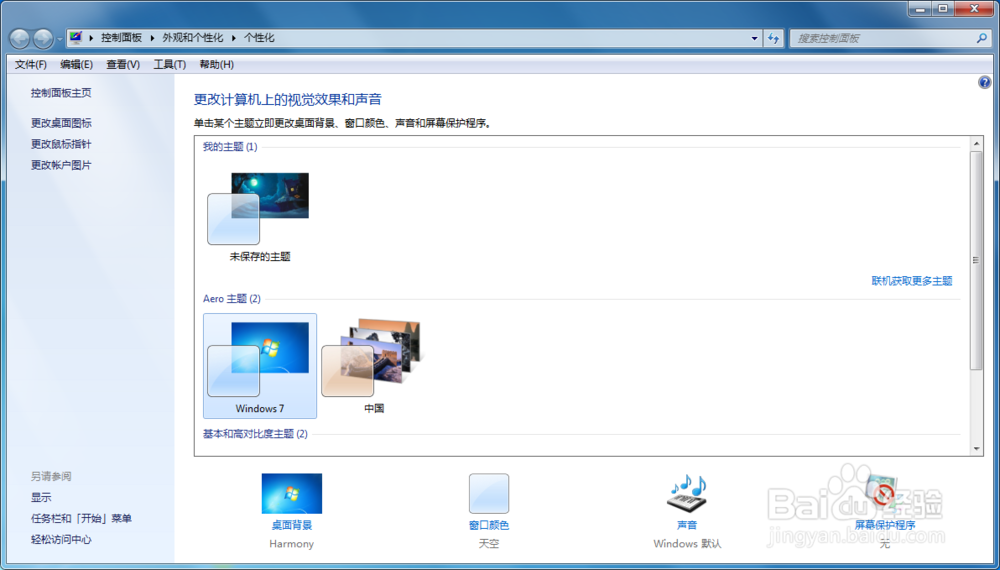Open the recent pages dropdown arrow

tap(59, 39)
